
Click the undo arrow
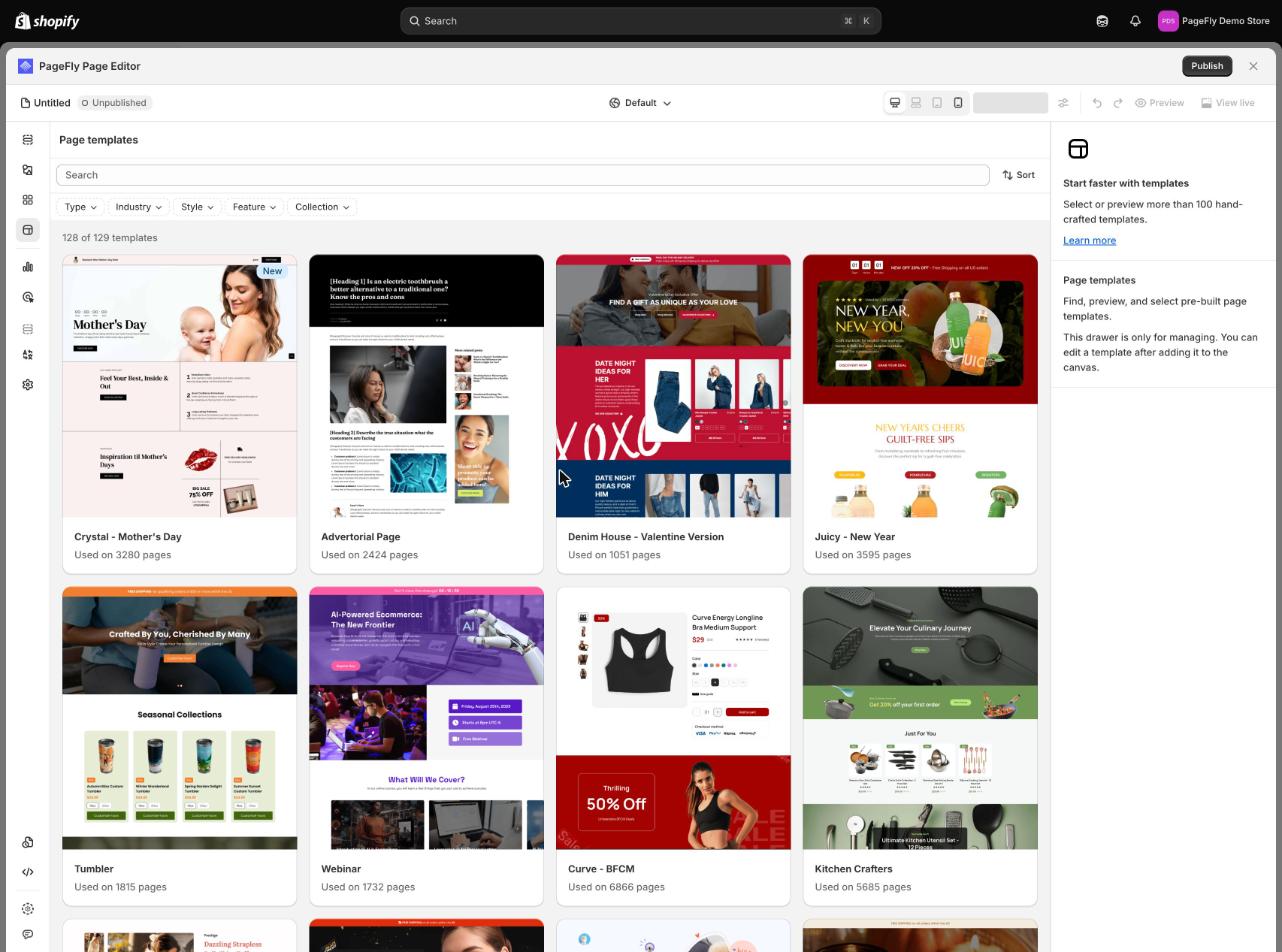pyautogui.click(x=1097, y=103)
